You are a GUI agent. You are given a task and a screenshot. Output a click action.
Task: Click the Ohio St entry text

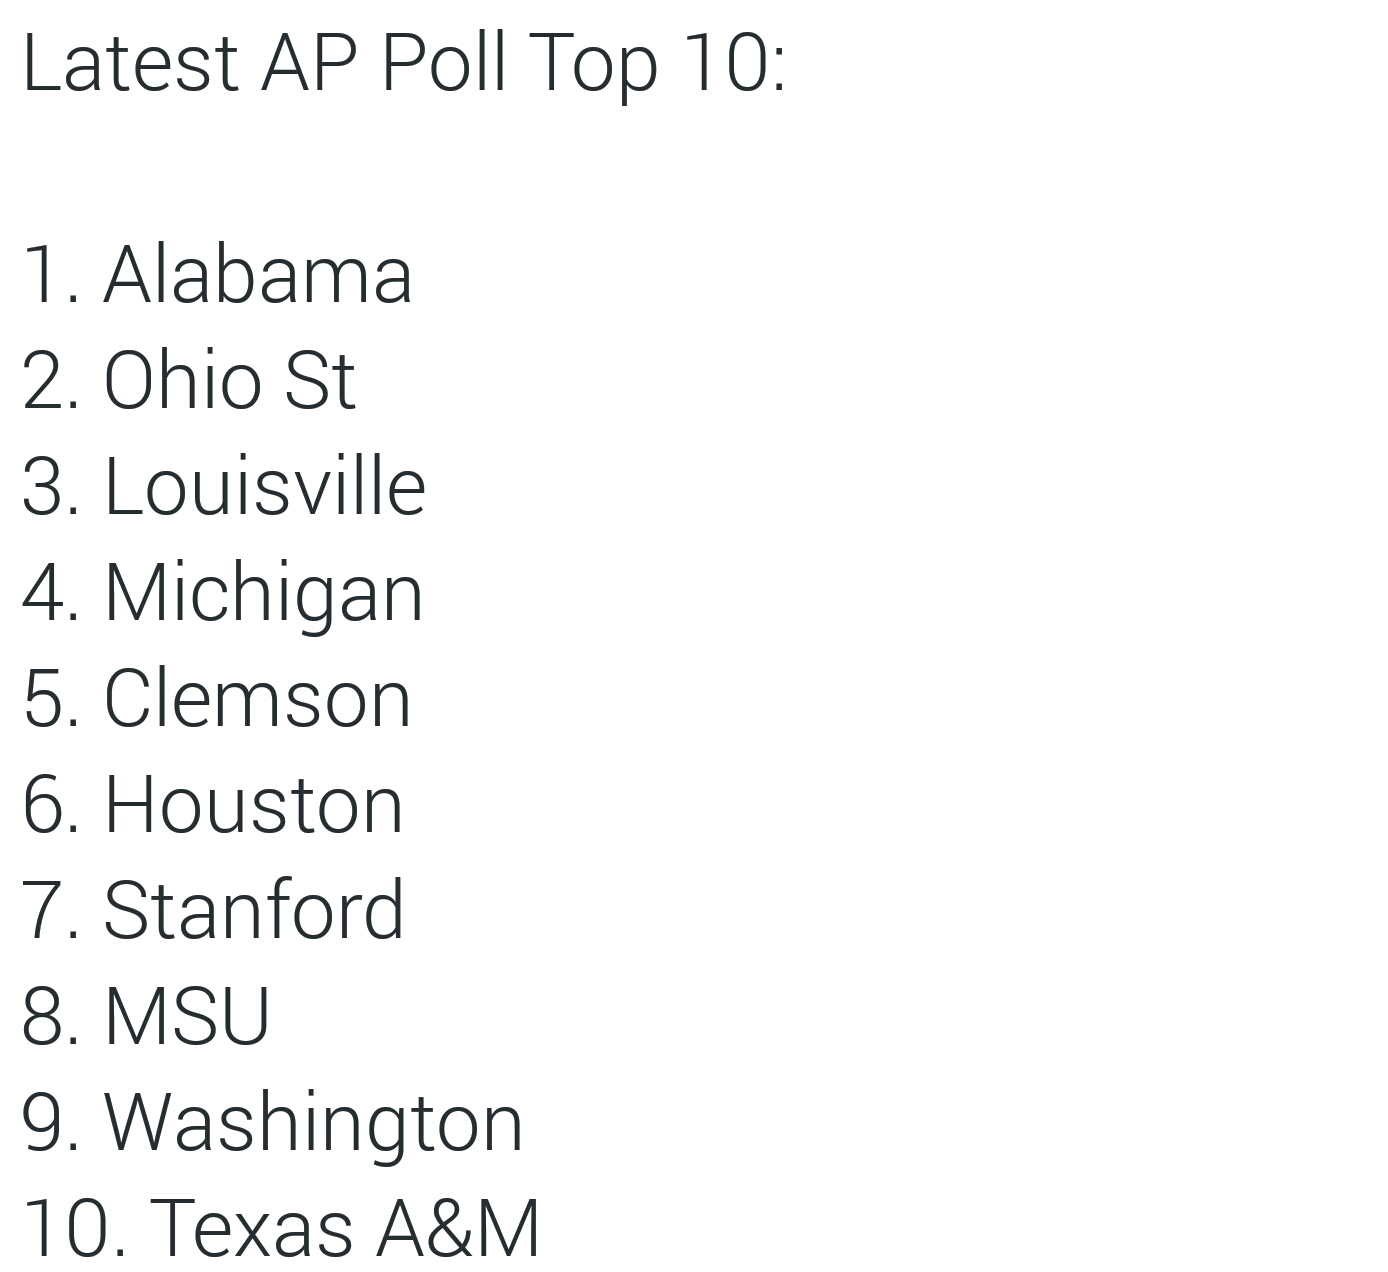pyautogui.click(x=229, y=380)
